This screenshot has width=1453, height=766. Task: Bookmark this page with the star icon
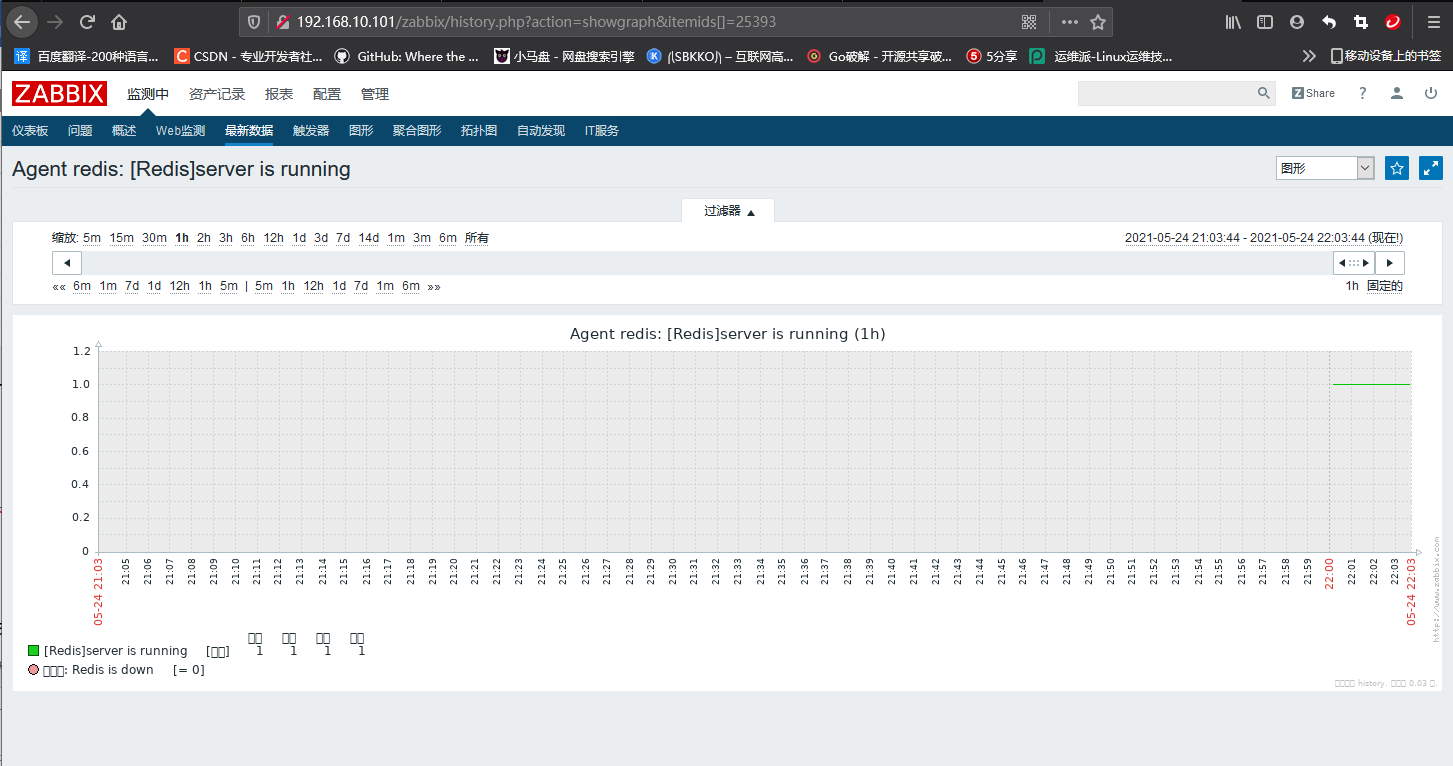(1098, 21)
